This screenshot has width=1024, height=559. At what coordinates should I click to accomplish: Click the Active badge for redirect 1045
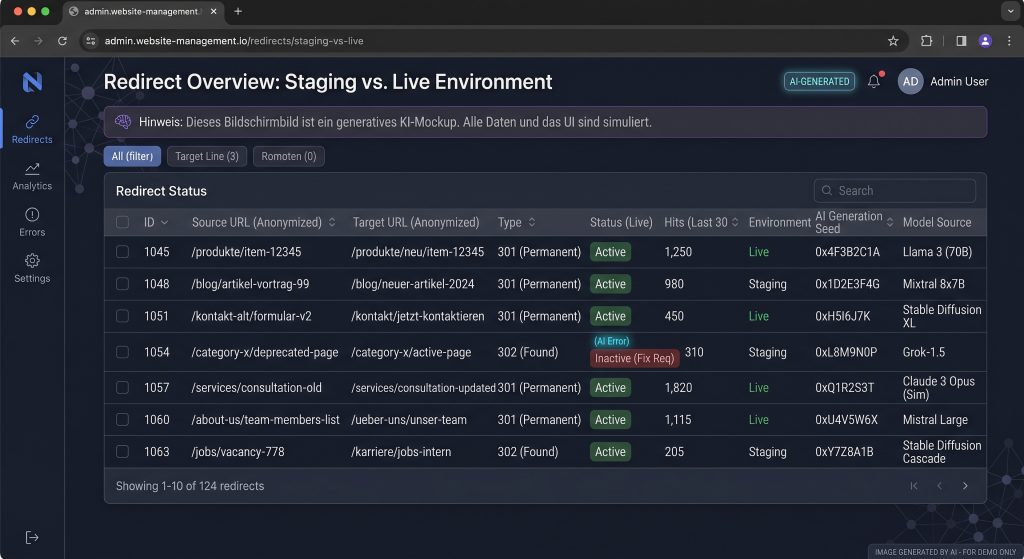pos(610,251)
